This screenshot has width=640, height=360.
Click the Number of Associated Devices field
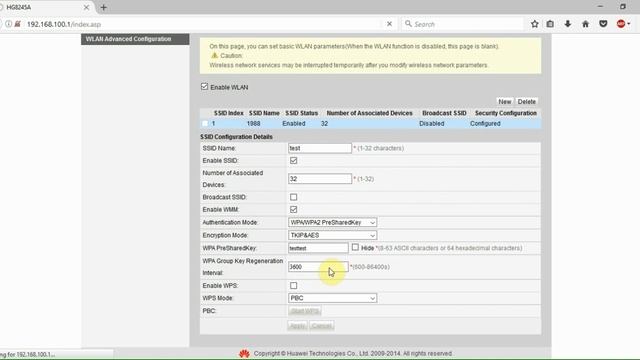tap(320, 179)
